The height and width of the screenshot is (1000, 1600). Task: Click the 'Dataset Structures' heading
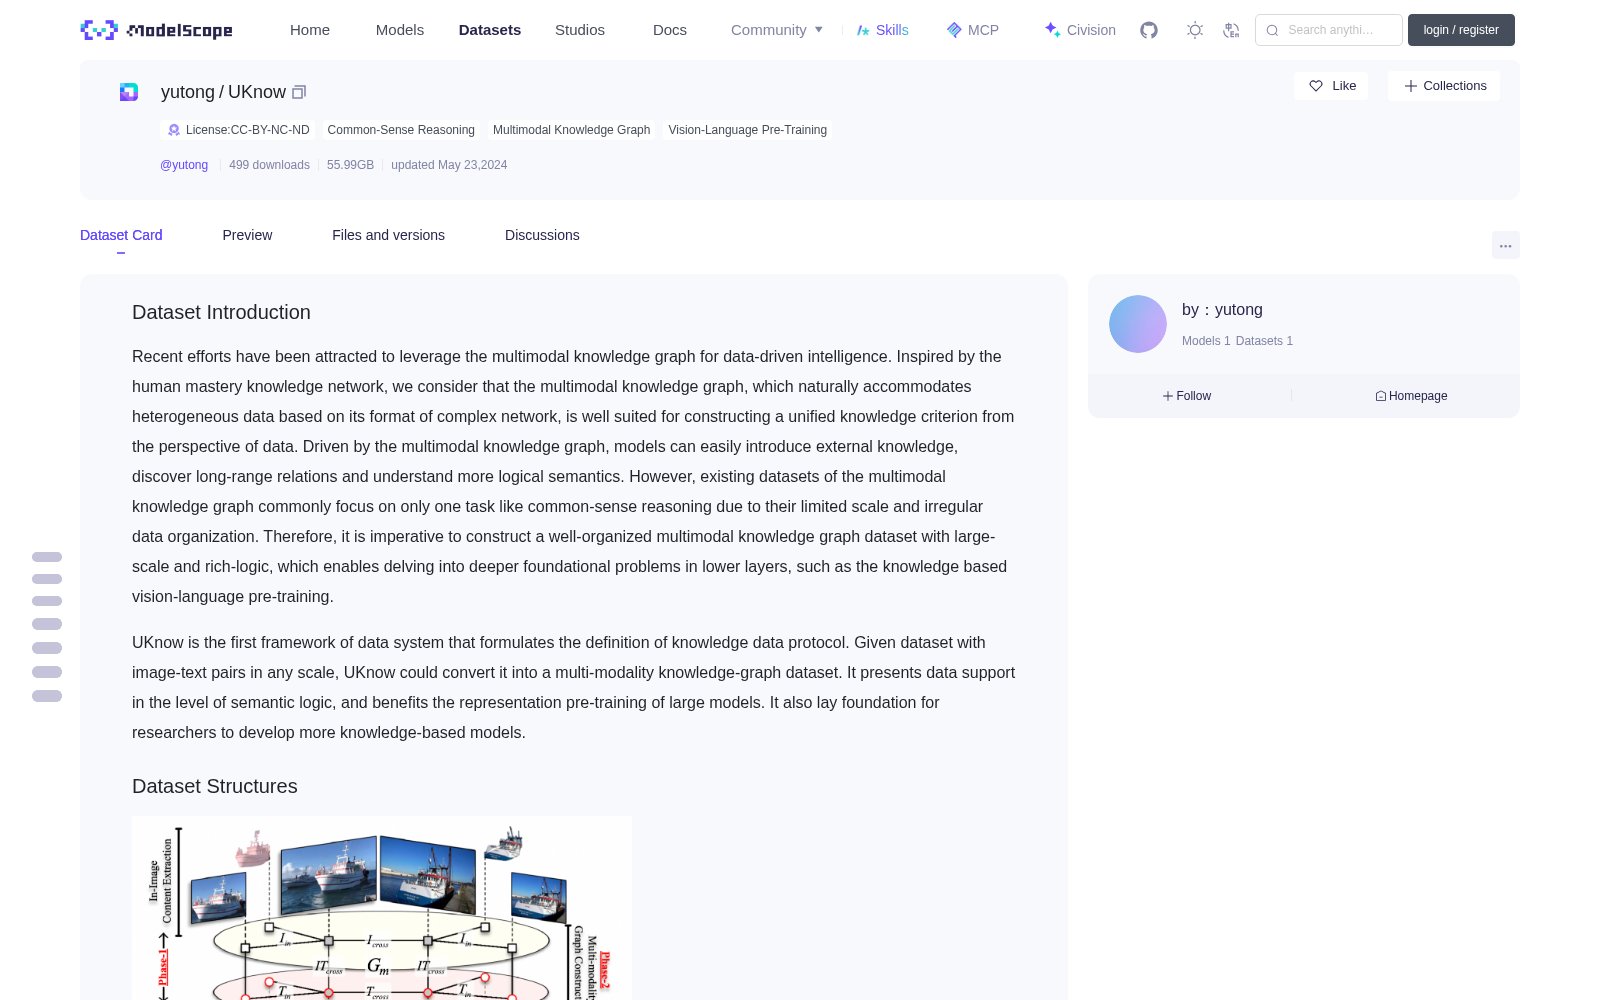215,786
